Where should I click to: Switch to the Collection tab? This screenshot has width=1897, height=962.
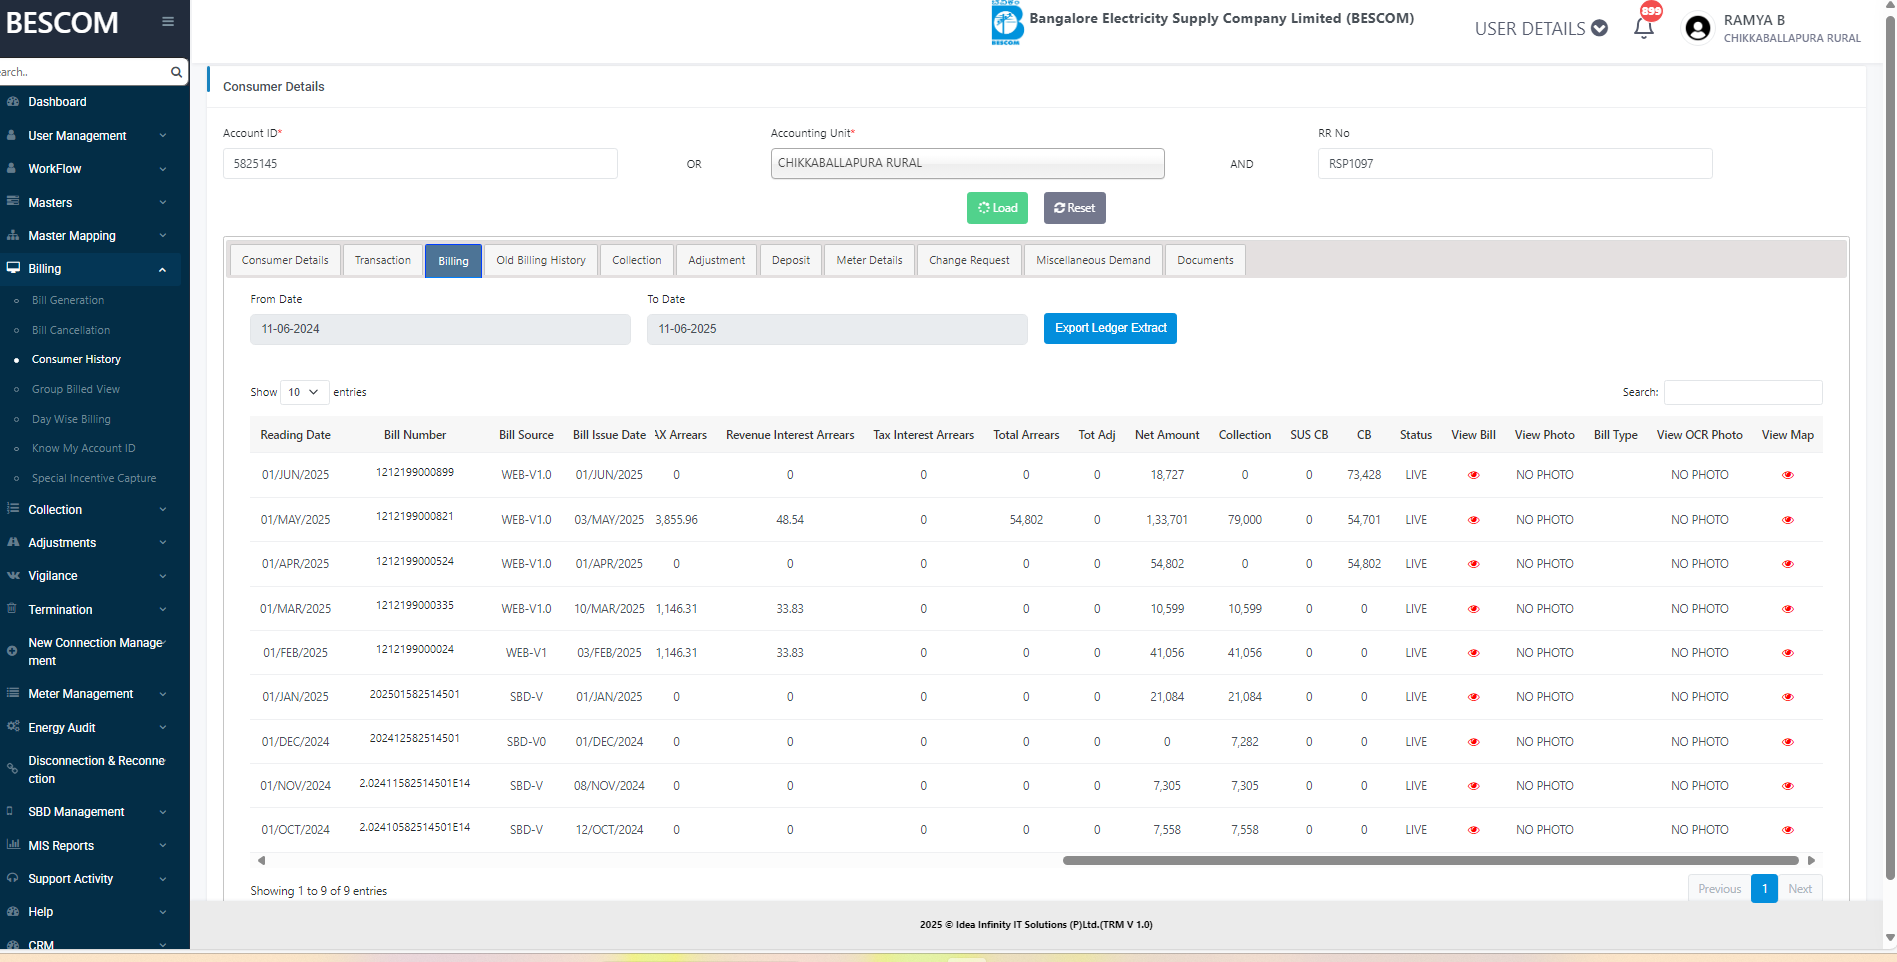tap(637, 260)
